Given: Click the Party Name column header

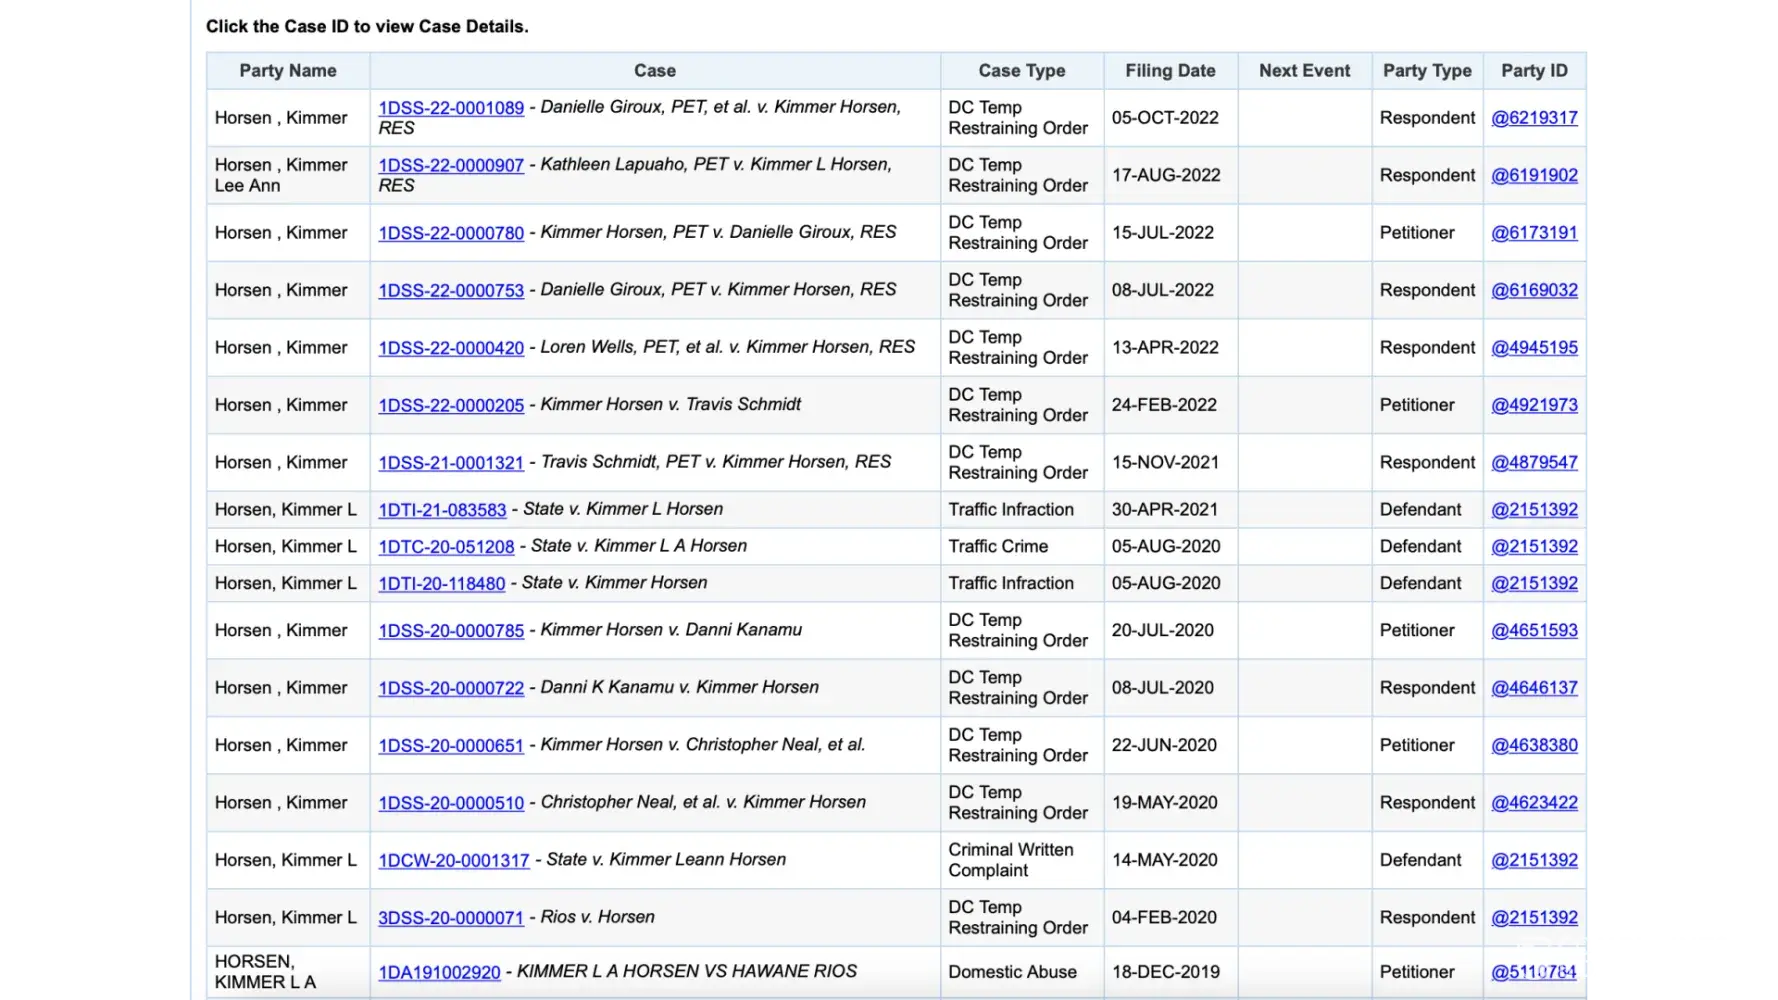Looking at the screenshot, I should tap(288, 71).
